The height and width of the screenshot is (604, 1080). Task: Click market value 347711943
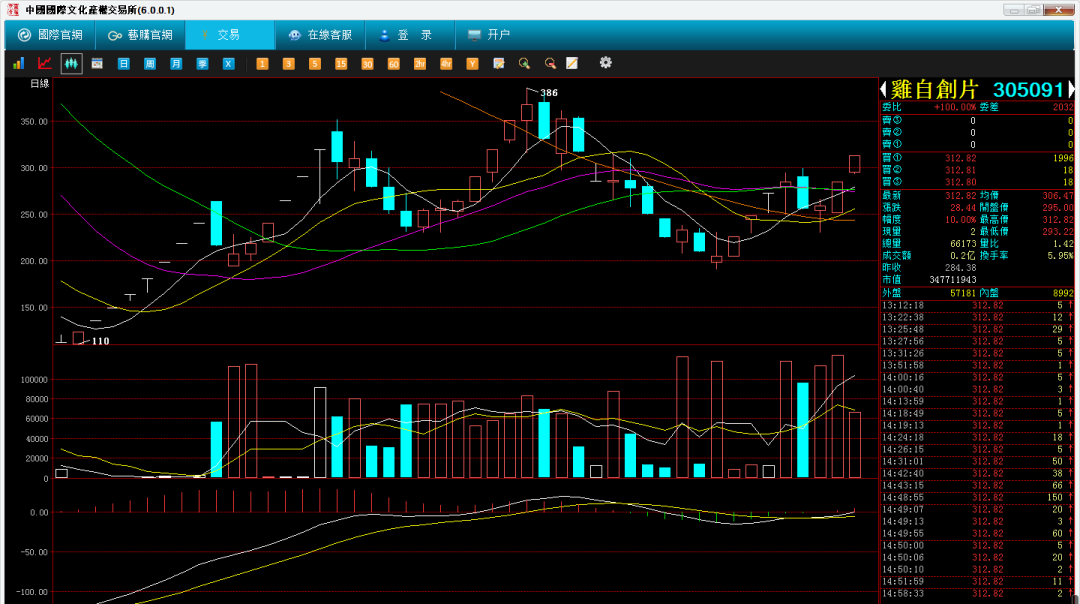(953, 280)
